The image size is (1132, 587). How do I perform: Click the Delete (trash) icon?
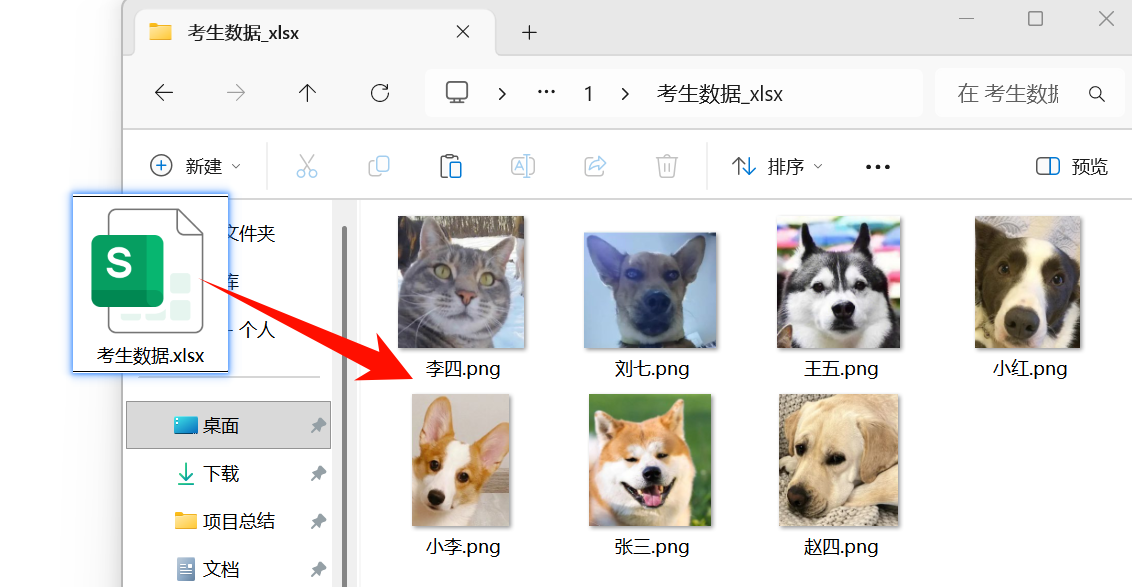[667, 166]
